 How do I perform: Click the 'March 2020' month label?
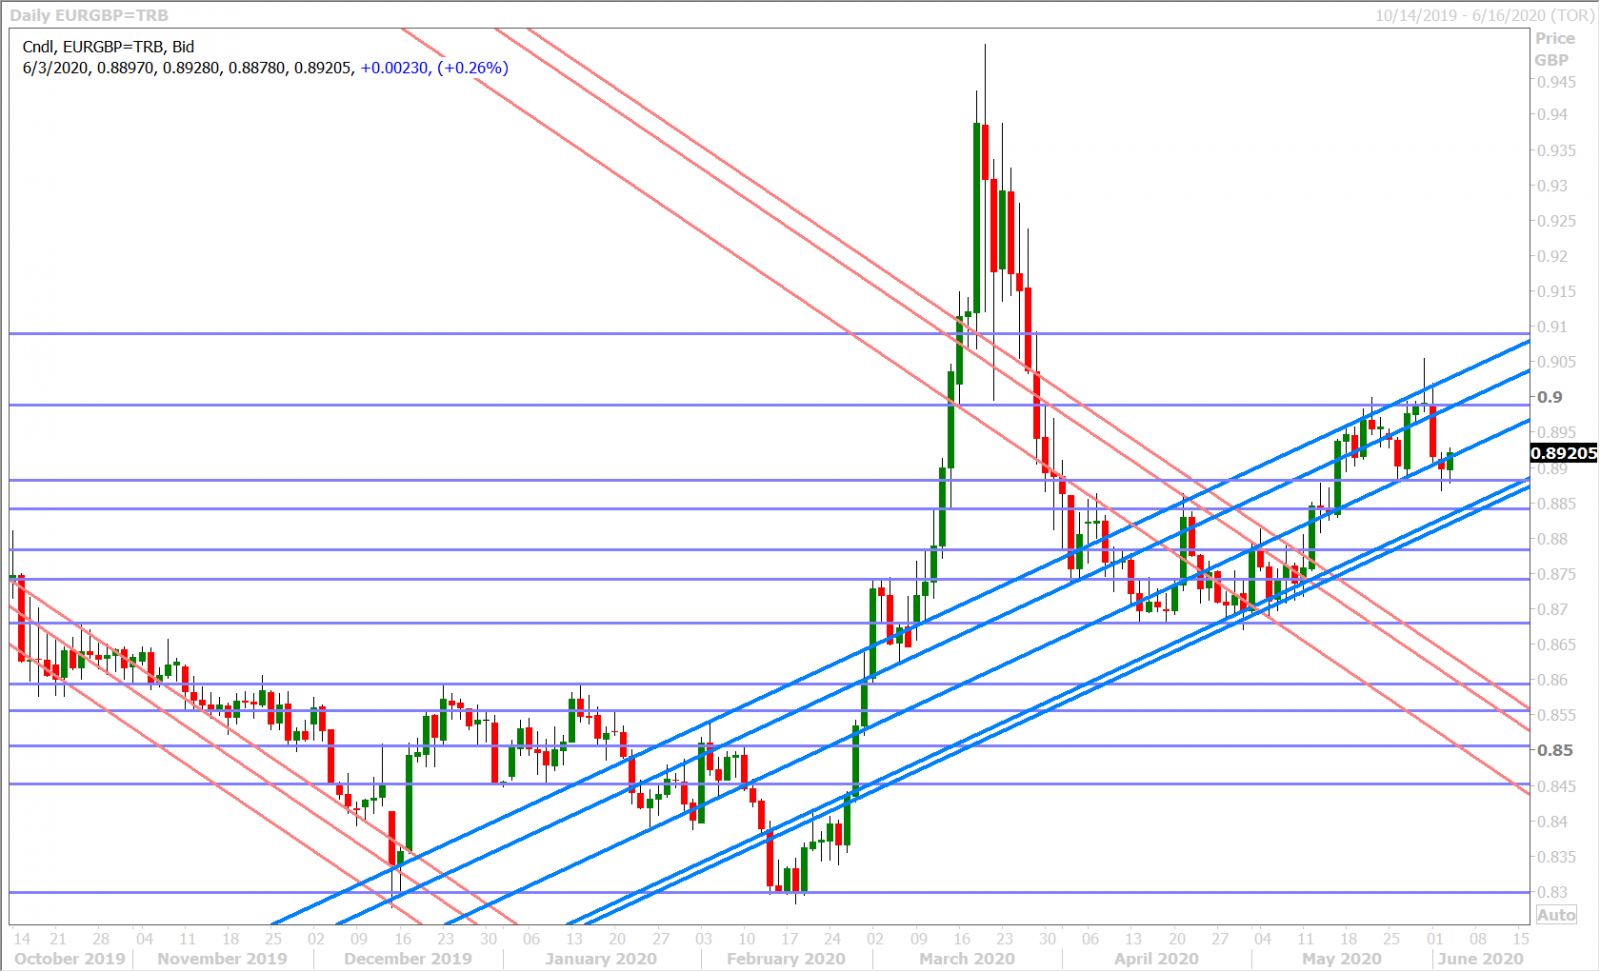click(967, 959)
